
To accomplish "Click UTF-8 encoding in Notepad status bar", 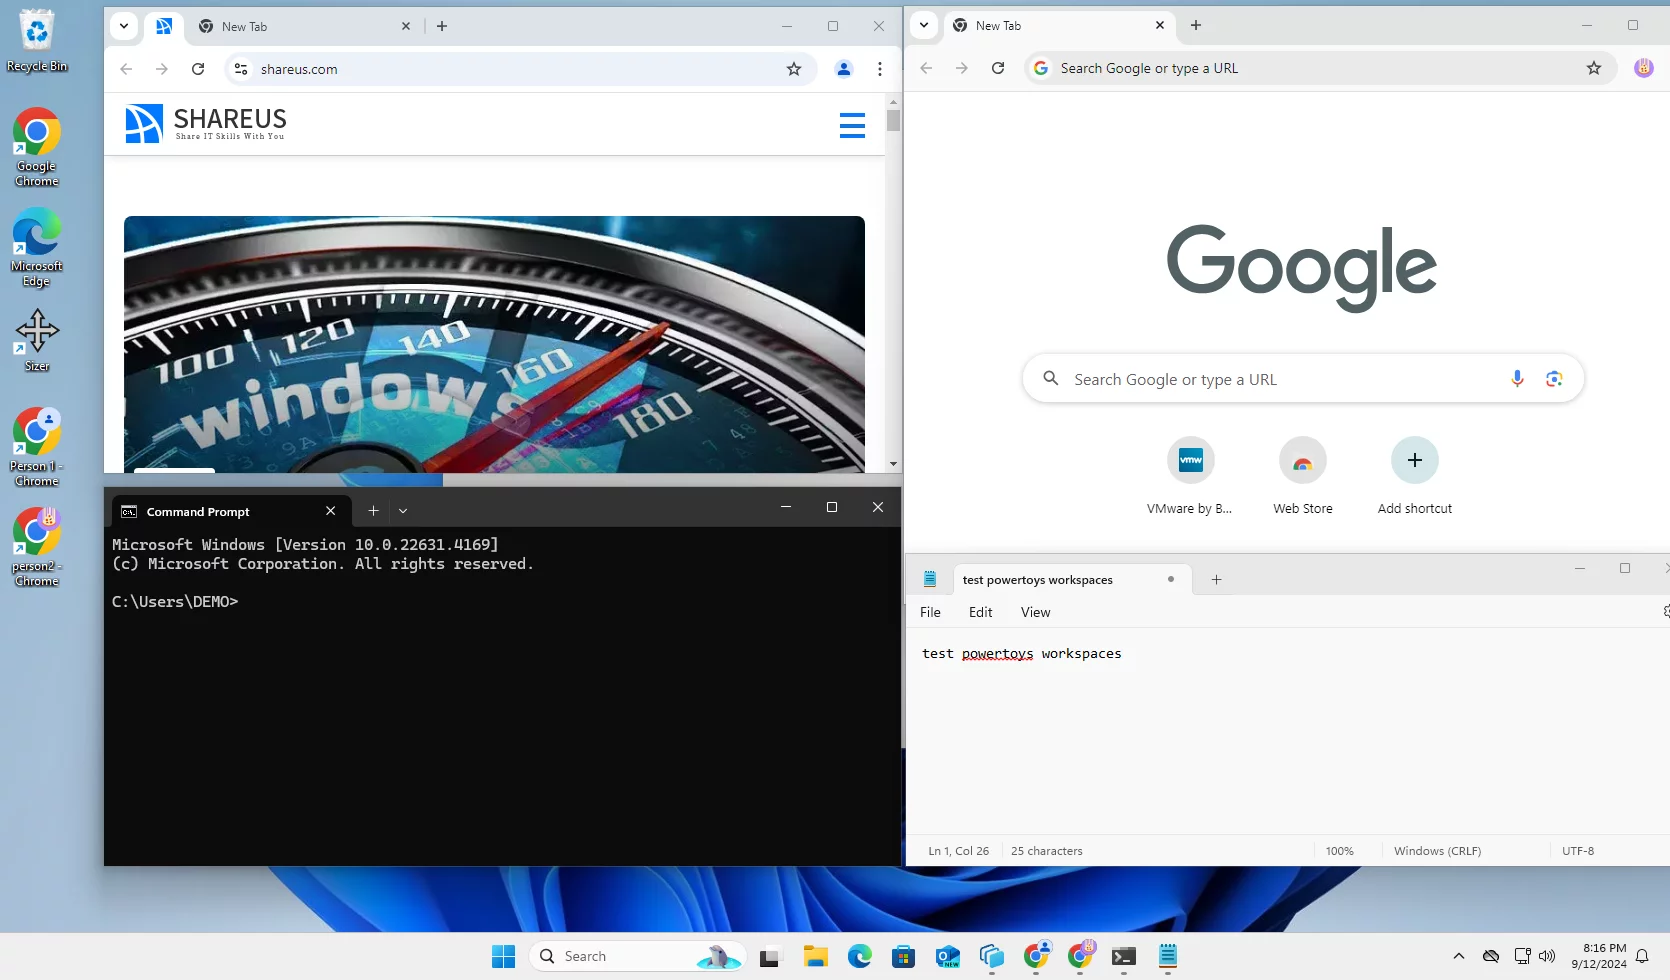I will coord(1578,851).
